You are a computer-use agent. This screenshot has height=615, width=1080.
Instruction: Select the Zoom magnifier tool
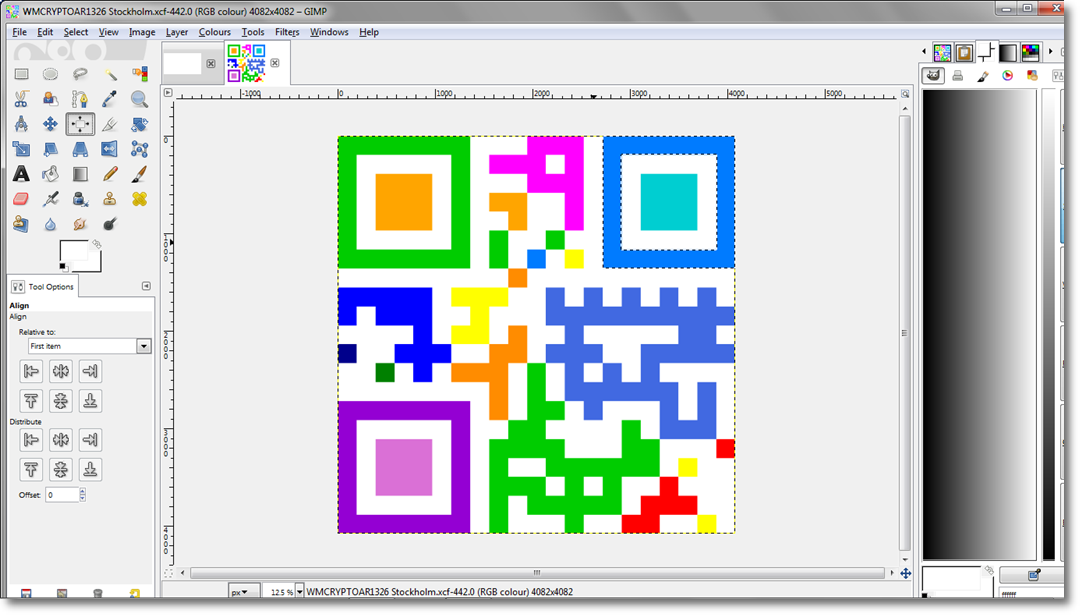139,99
